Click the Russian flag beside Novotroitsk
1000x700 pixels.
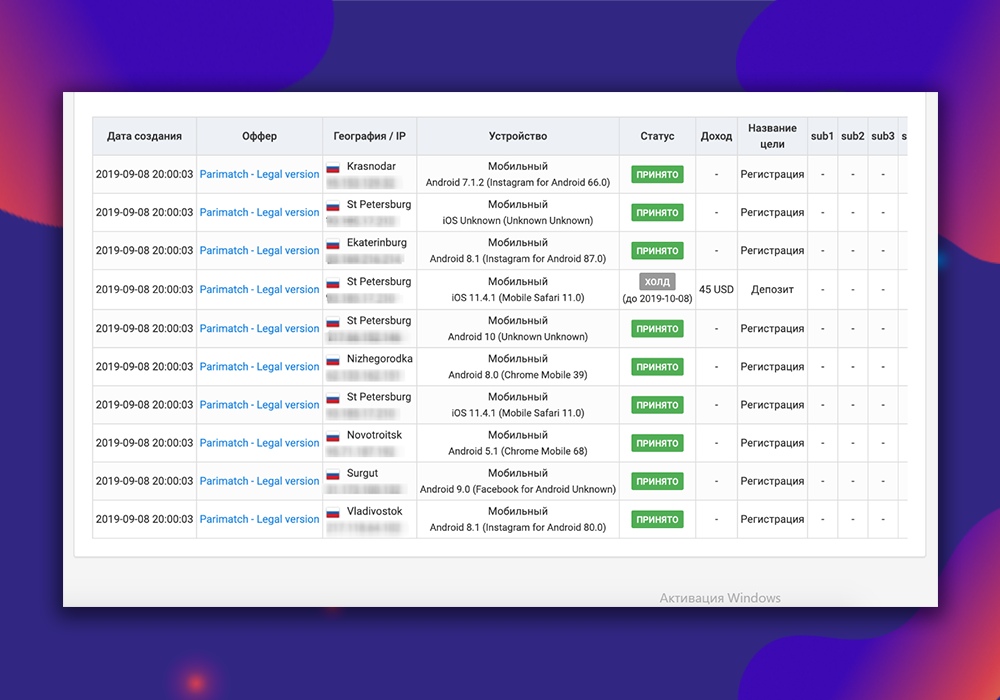(x=333, y=437)
